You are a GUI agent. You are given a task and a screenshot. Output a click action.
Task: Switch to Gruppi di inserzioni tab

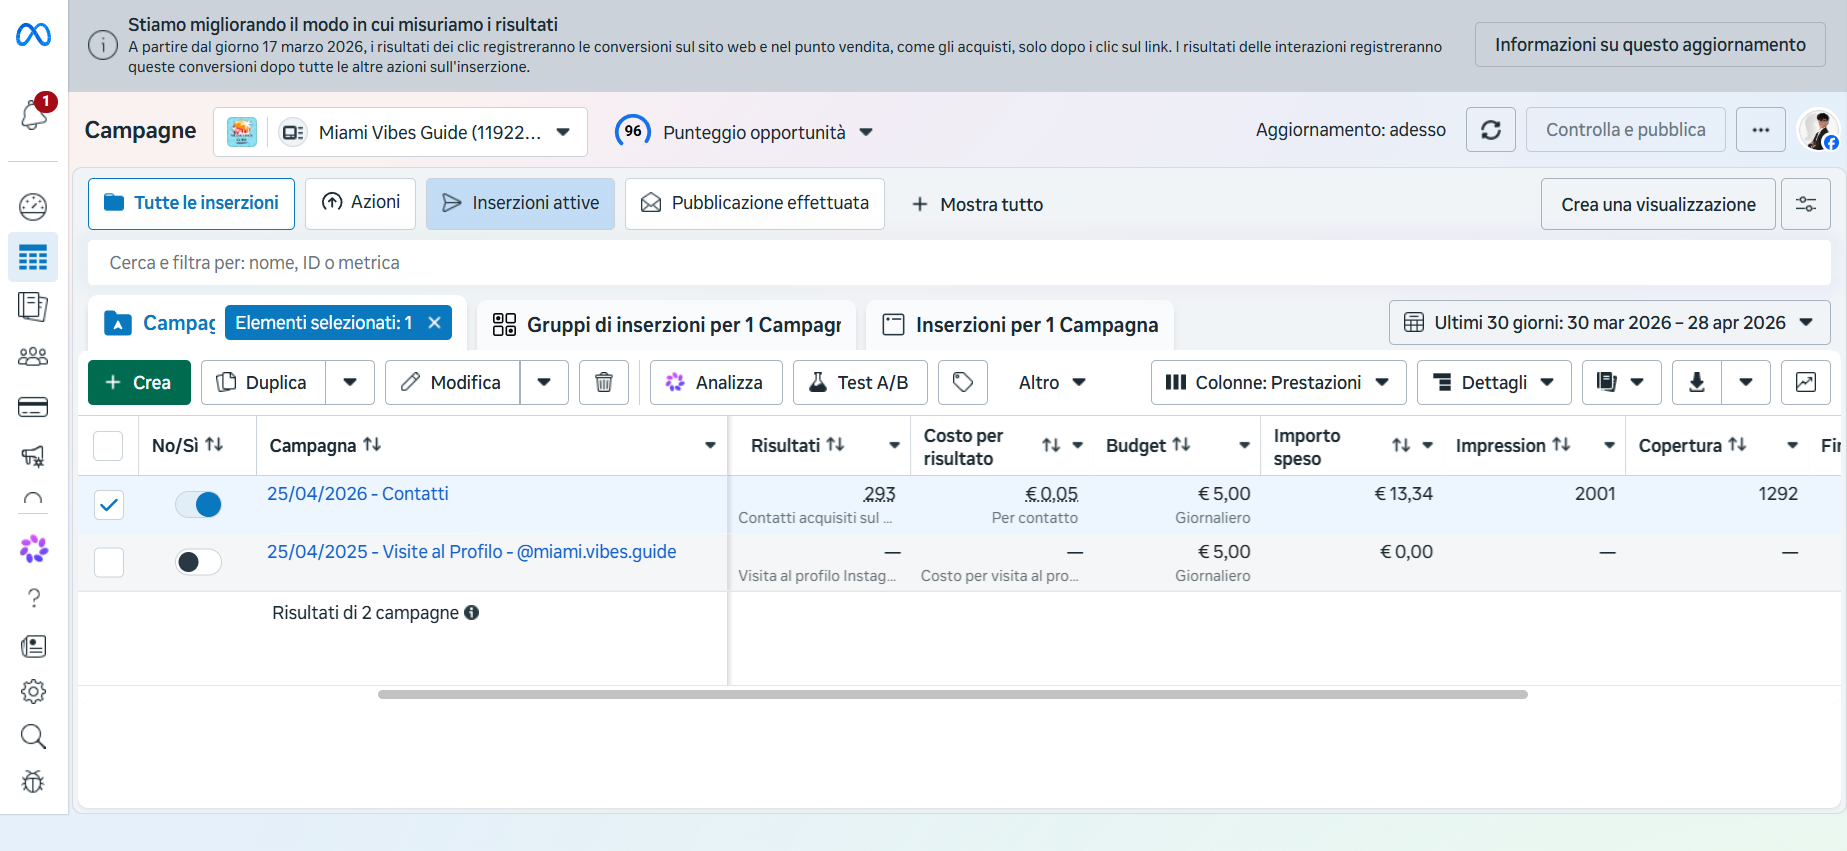tap(667, 325)
